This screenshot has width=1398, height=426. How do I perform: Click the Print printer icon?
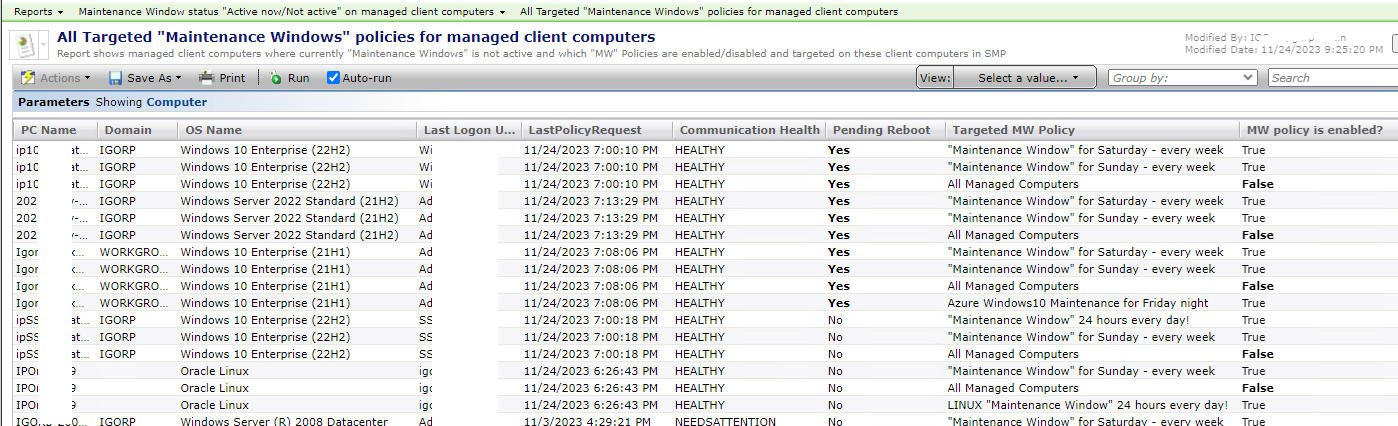pyautogui.click(x=206, y=78)
